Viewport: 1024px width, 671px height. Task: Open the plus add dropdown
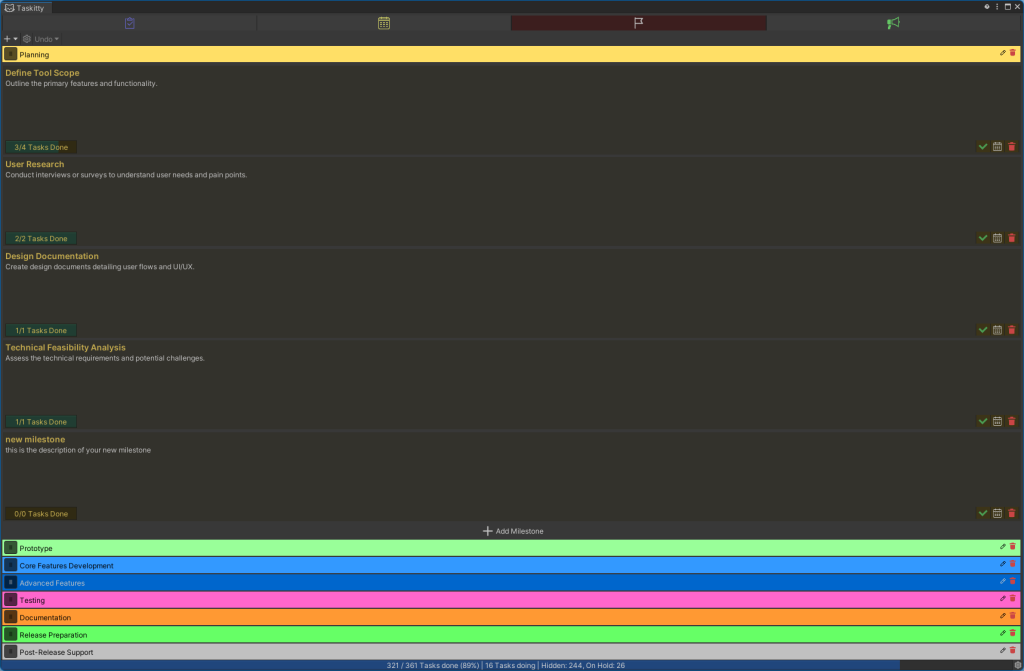tap(11, 39)
